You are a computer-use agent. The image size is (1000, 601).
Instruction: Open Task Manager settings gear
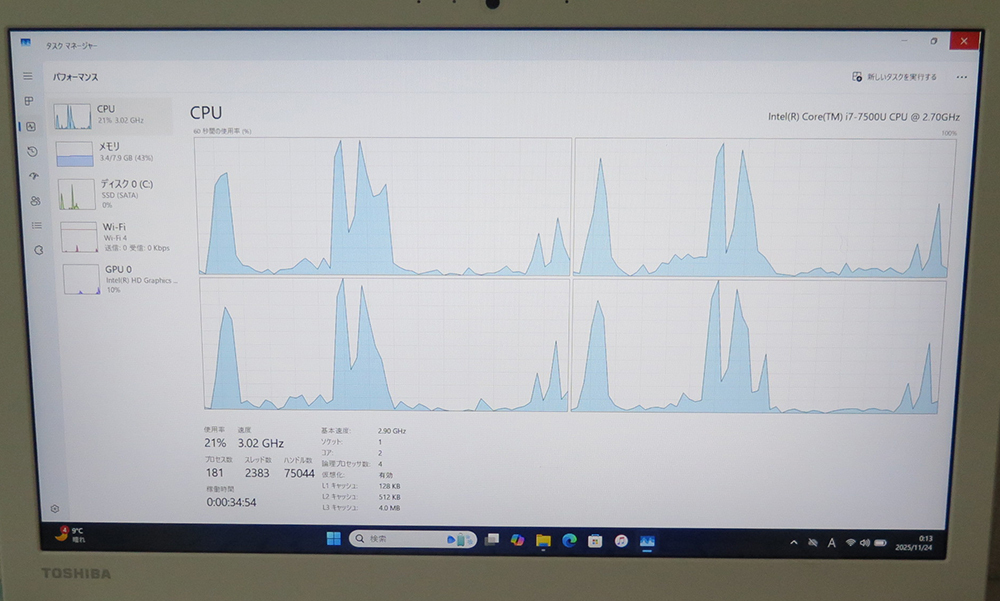pyautogui.click(x=55, y=508)
